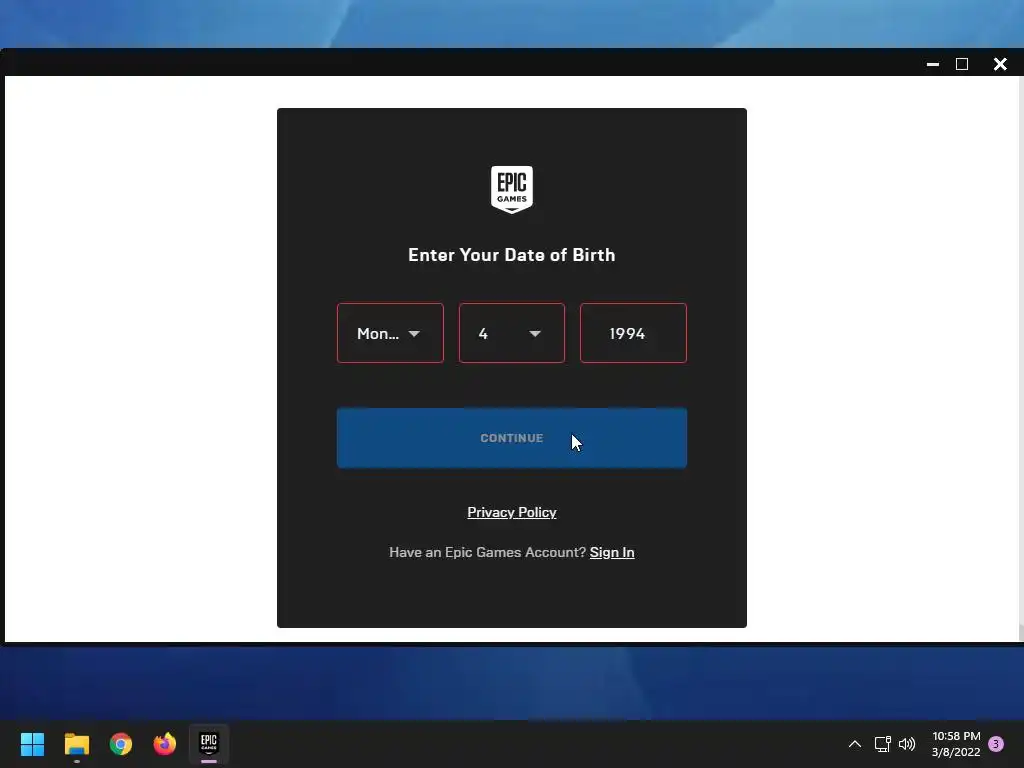
Task: Click the Continue button
Action: [x=511, y=438]
